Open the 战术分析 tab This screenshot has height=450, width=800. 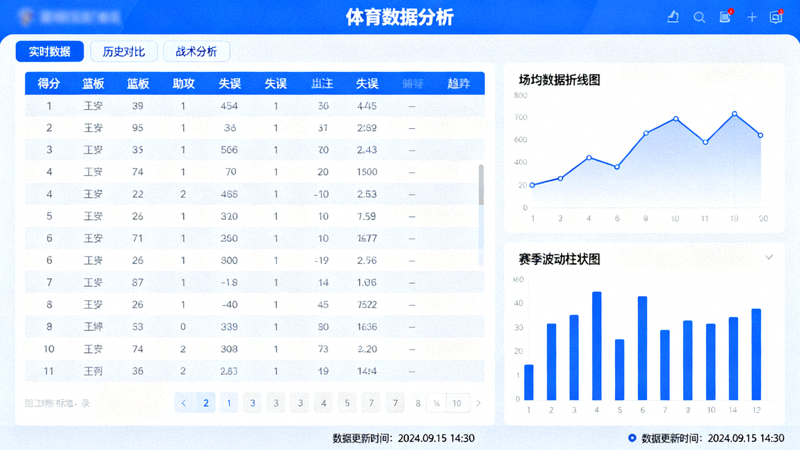[196, 52]
